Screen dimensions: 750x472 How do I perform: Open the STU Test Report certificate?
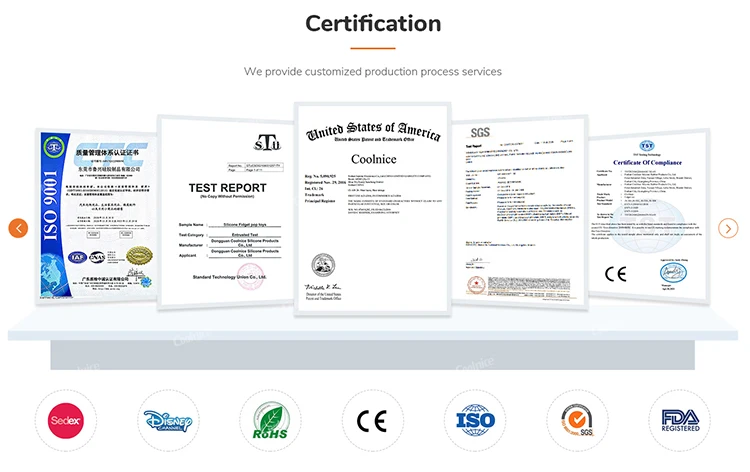point(226,212)
